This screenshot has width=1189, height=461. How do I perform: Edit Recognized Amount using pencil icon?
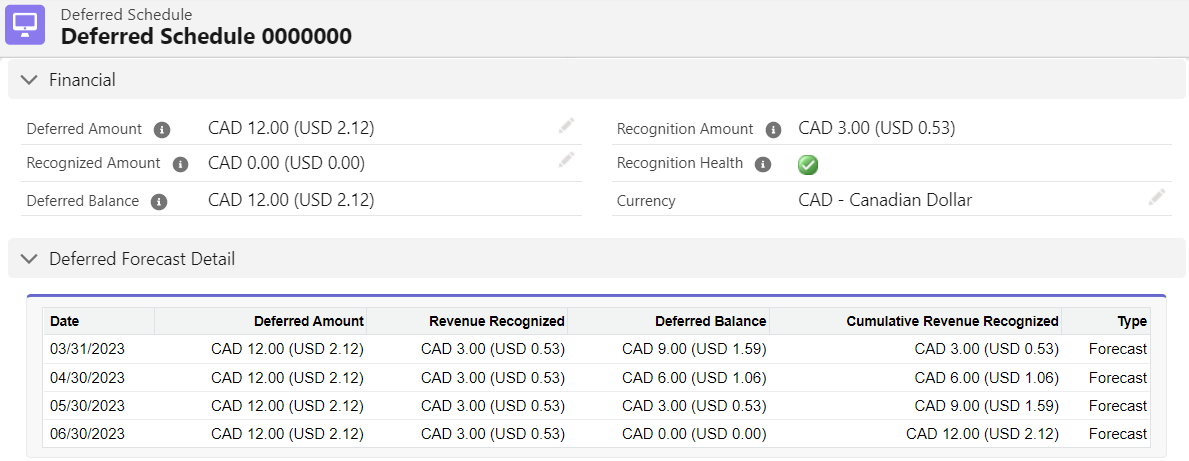point(567,160)
